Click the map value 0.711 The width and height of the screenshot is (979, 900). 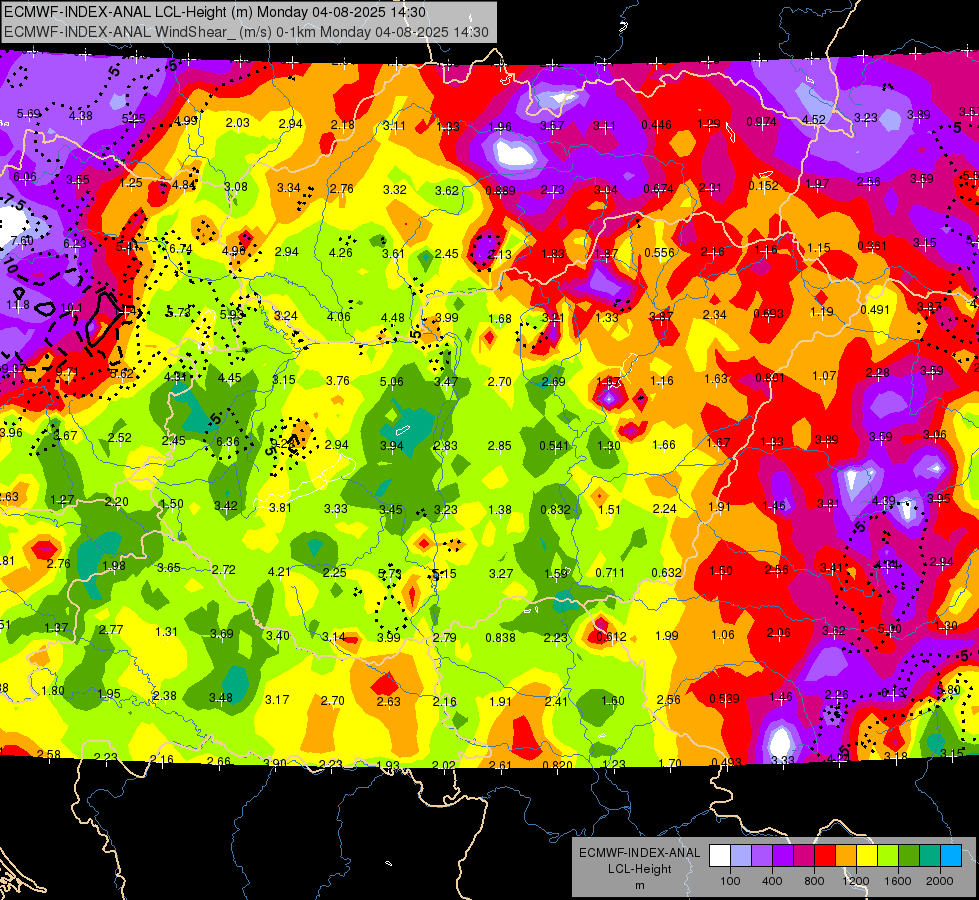point(610,573)
